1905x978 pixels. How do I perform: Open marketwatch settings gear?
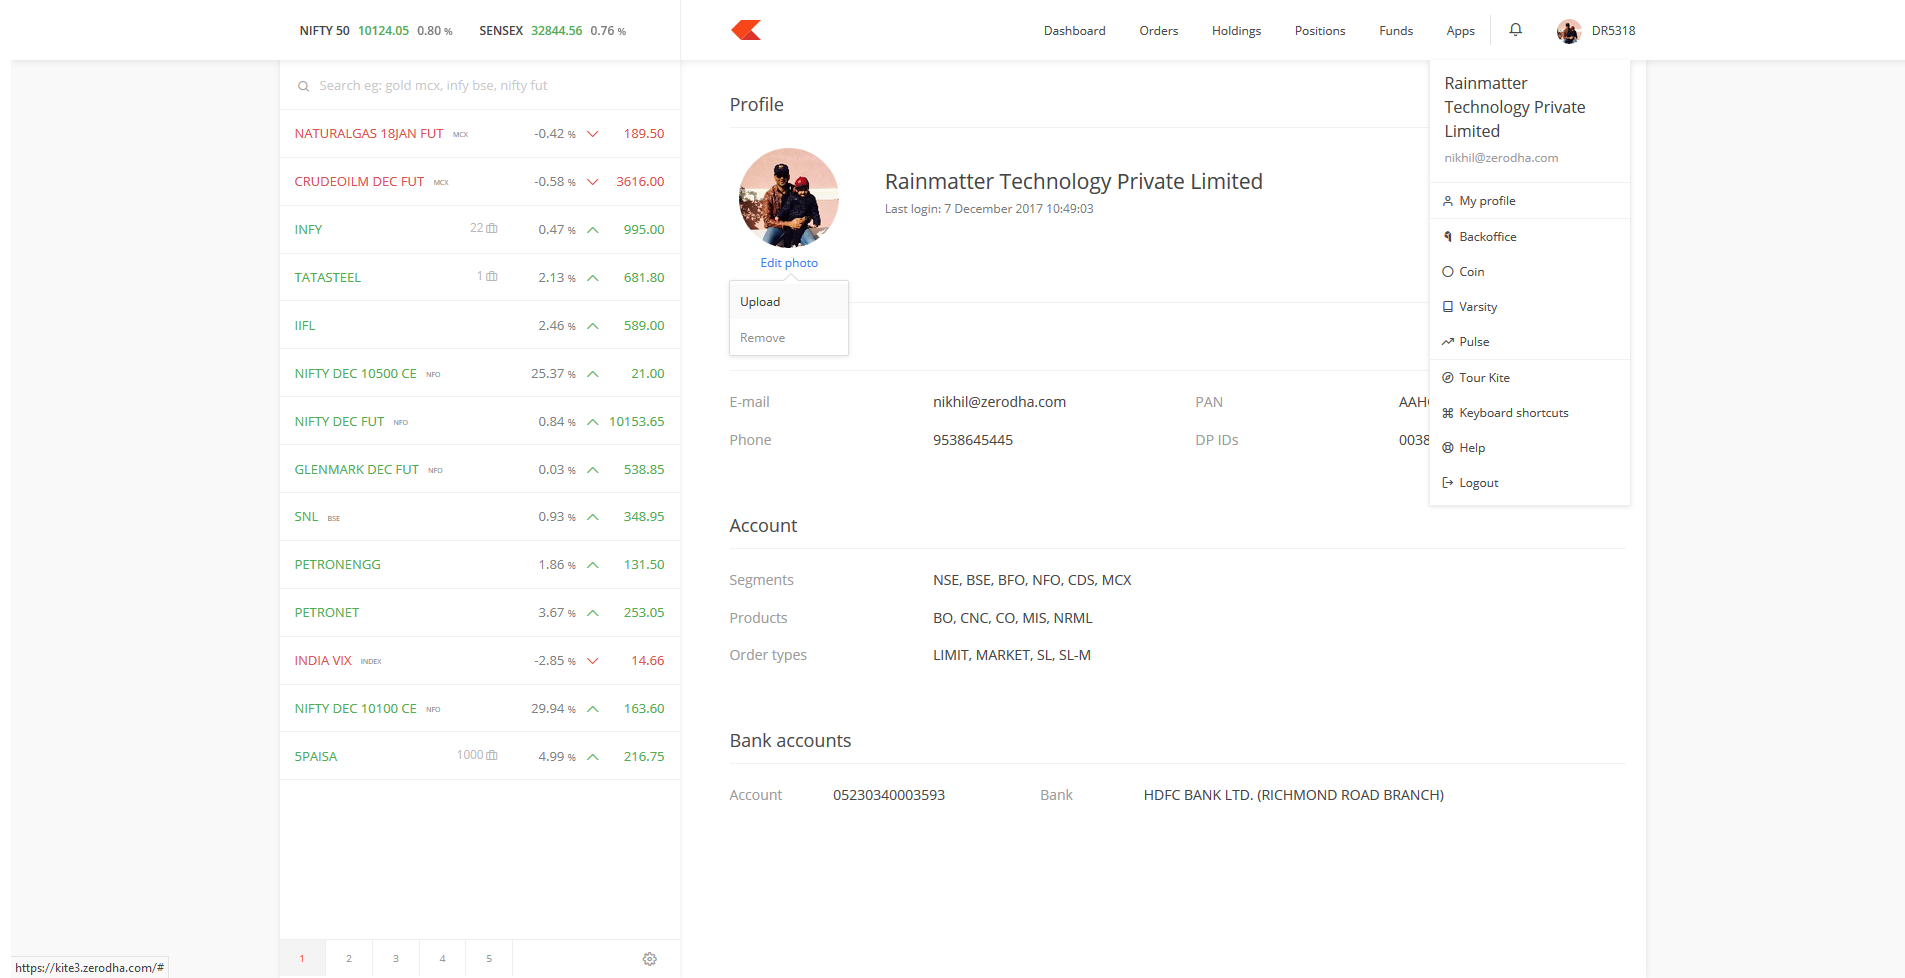click(650, 959)
